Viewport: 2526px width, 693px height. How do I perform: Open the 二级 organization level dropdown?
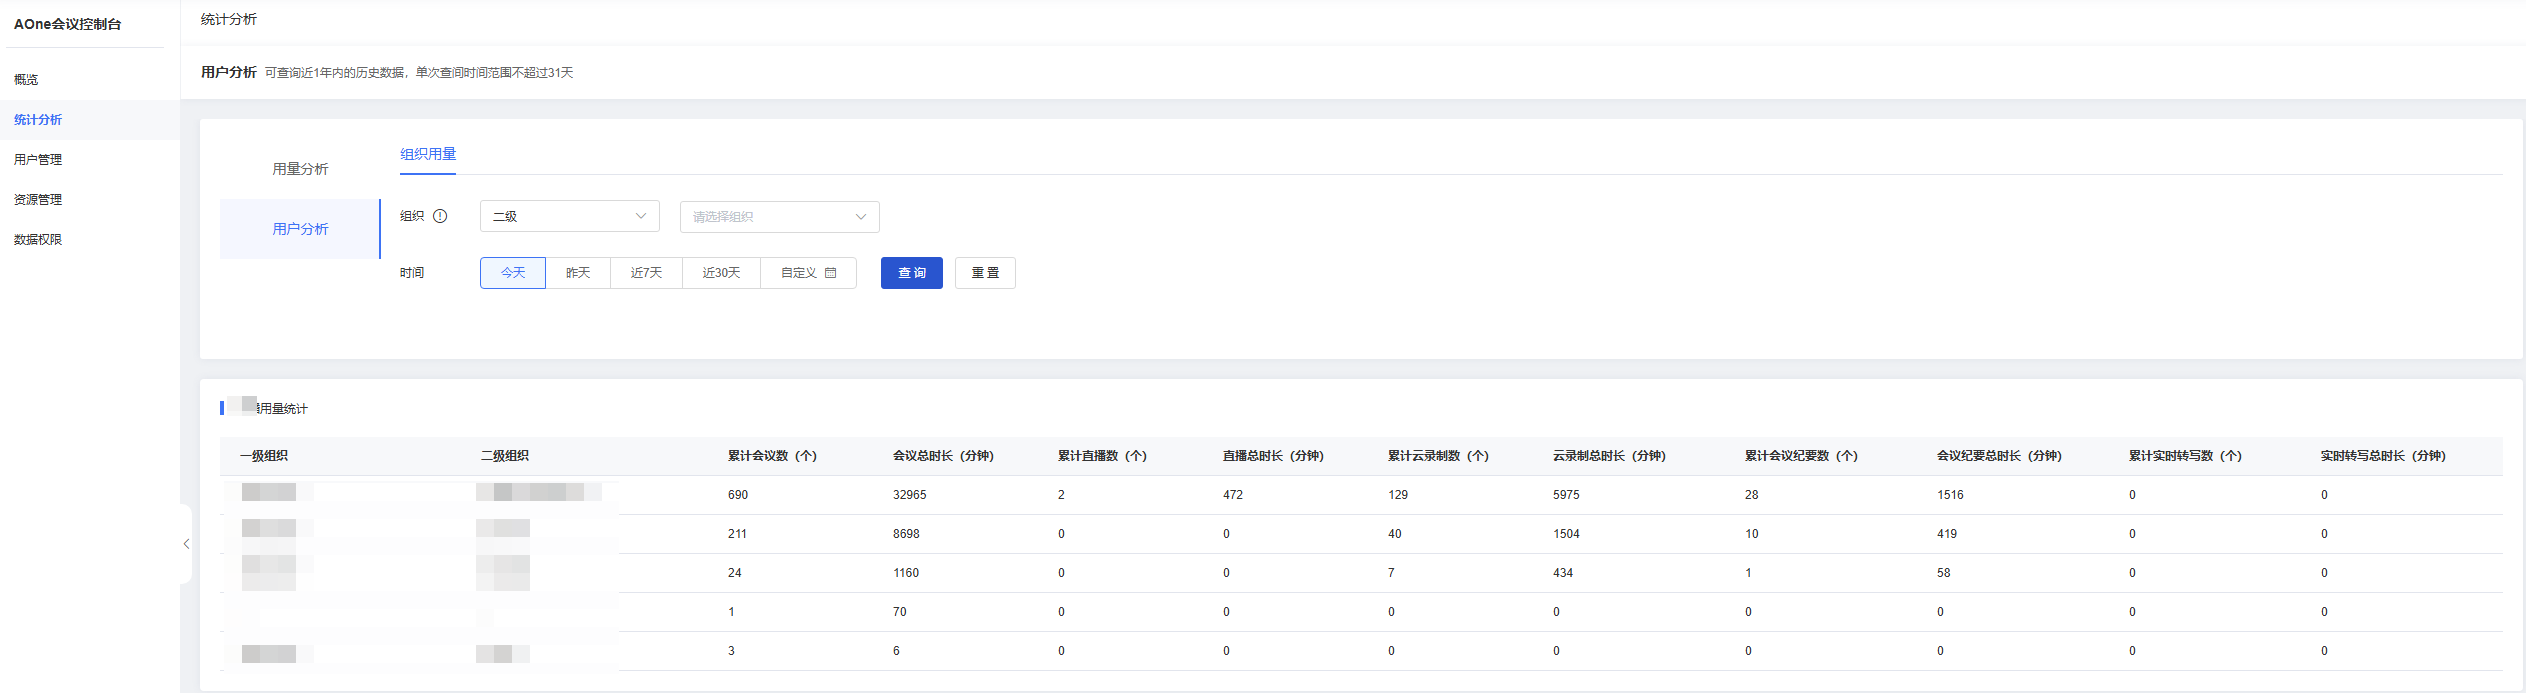coord(569,216)
